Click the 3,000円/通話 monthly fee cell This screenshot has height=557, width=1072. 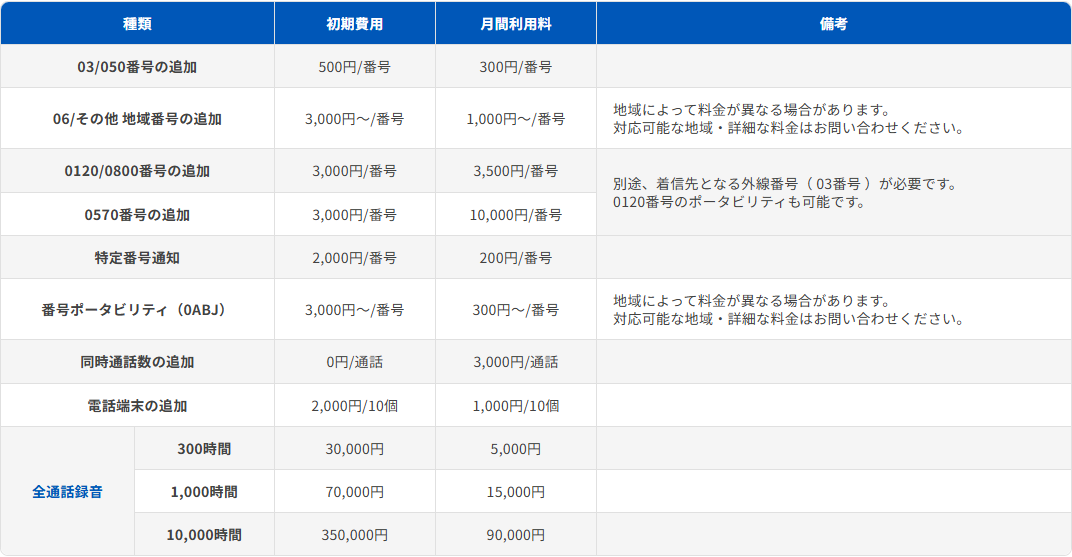515,362
